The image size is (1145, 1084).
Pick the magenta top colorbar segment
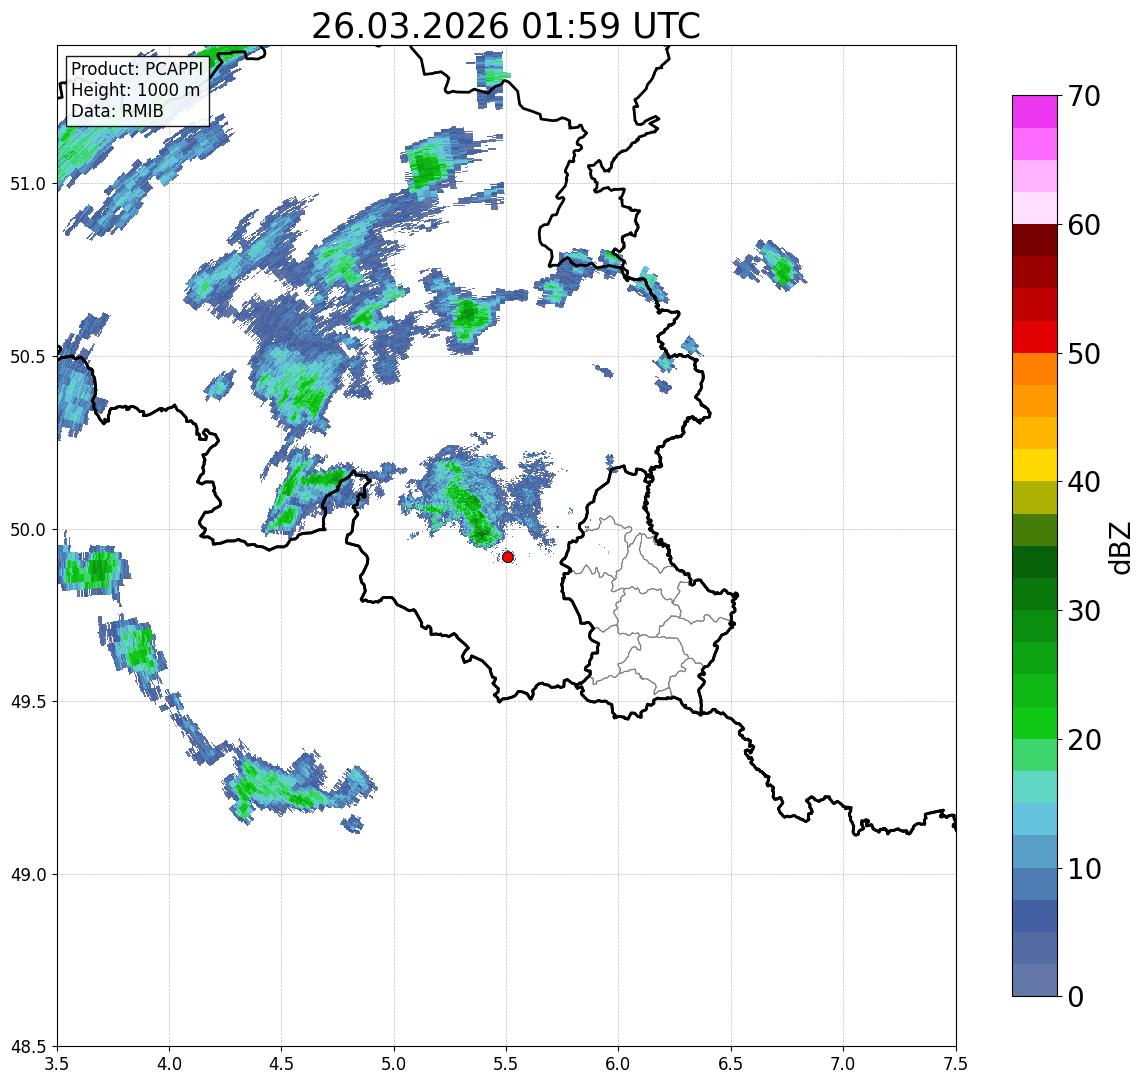pos(1035,112)
